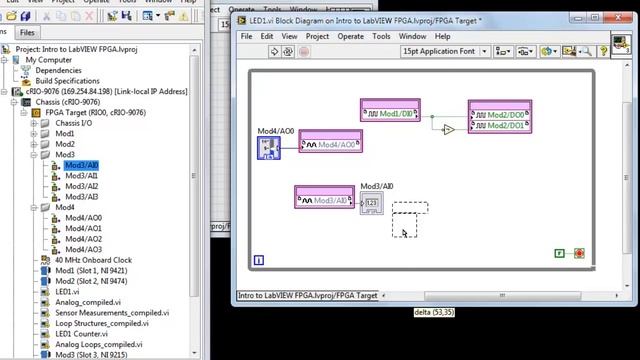
Task: Collapse the Mod3 folder in the tree
Action: (x=34, y=155)
